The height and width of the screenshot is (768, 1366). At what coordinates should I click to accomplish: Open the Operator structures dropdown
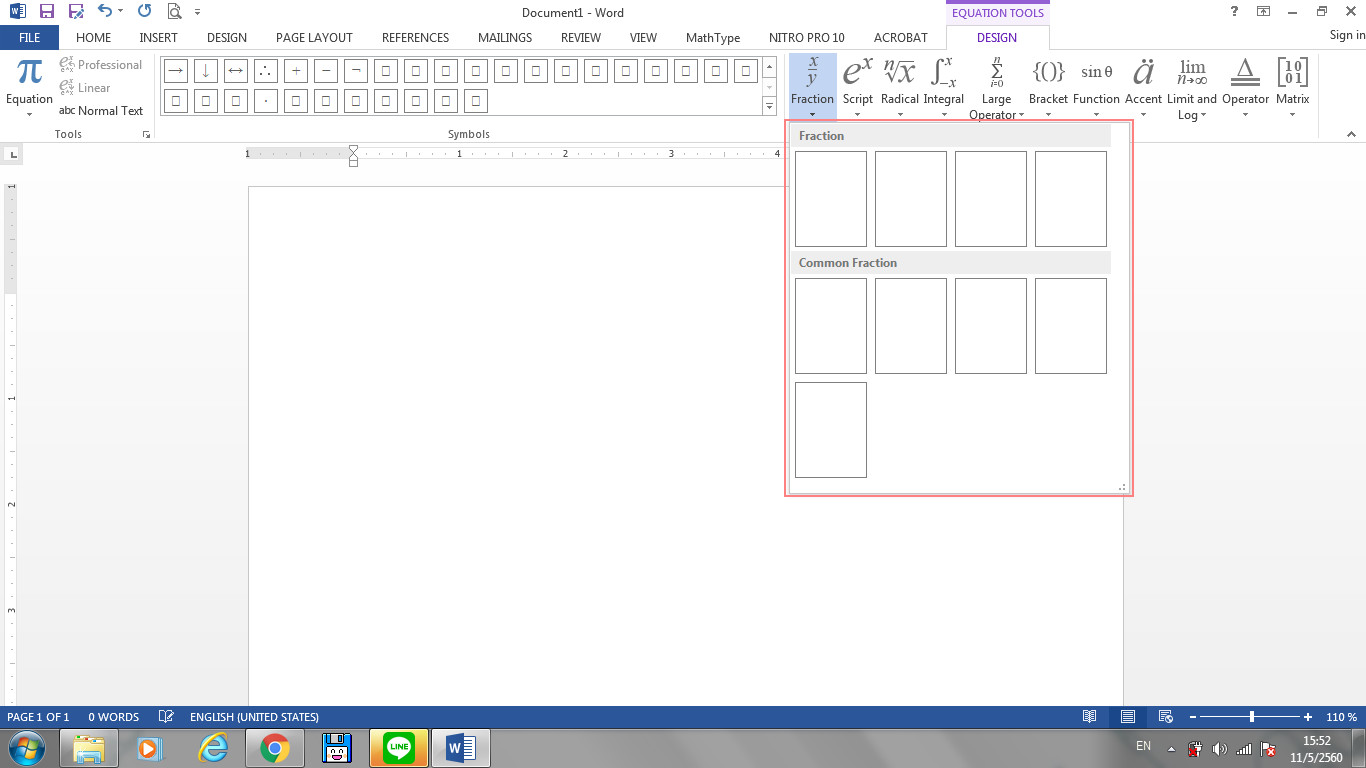pos(1245,87)
